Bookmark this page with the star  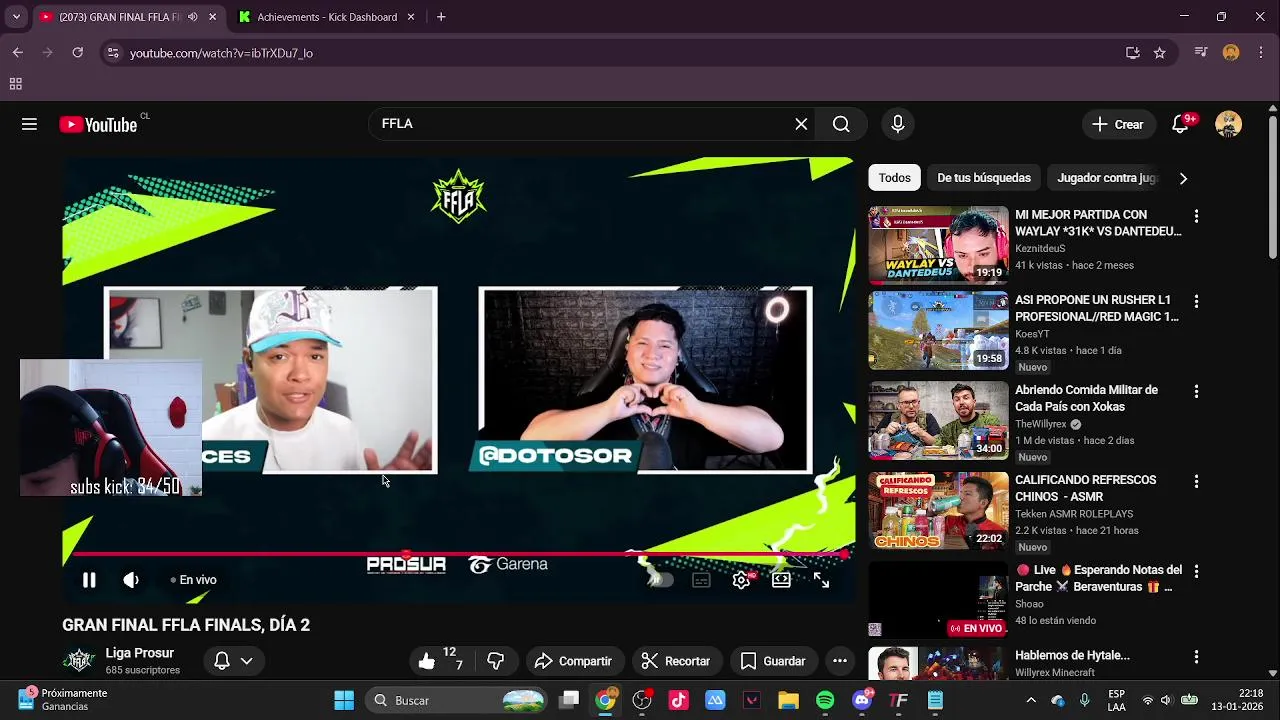pos(1159,53)
